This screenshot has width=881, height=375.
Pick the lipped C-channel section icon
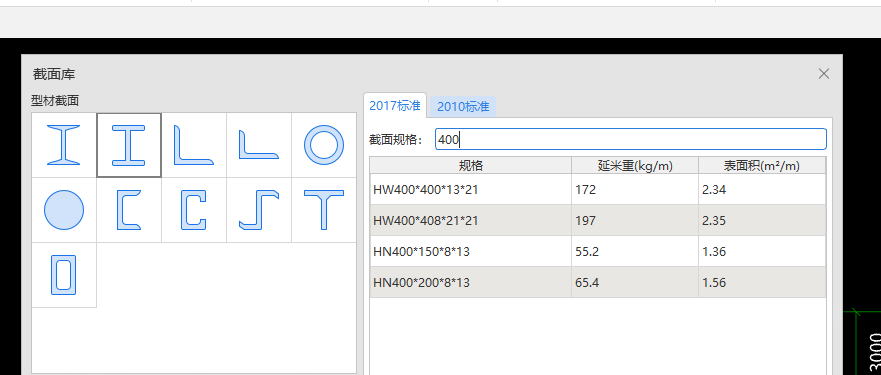[194, 210]
